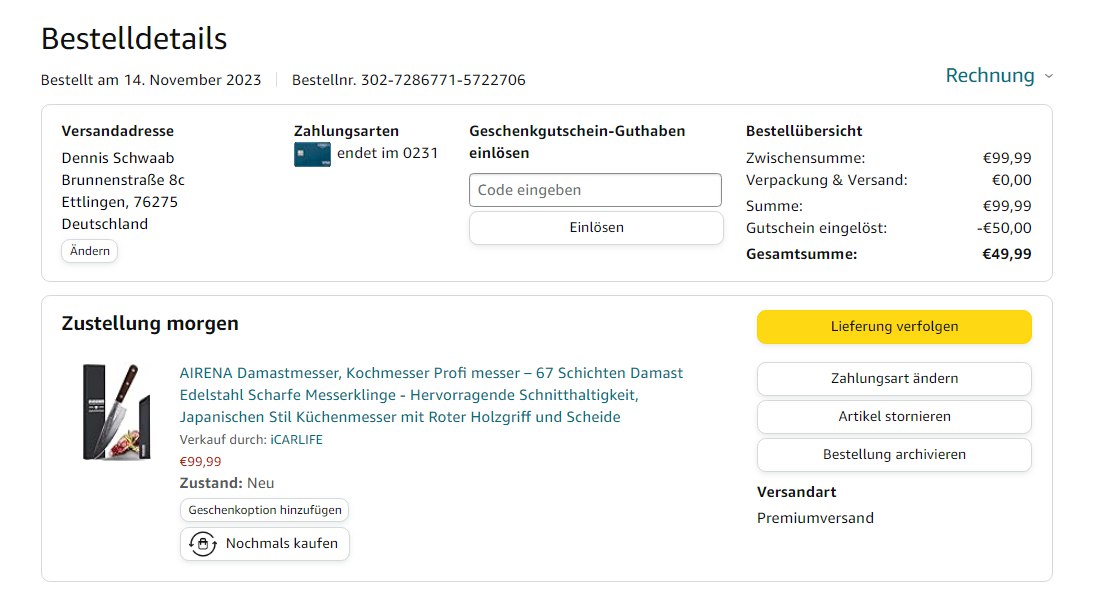Expand the Rechnung dropdown
The height and width of the screenshot is (598, 1096).
pos(990,76)
